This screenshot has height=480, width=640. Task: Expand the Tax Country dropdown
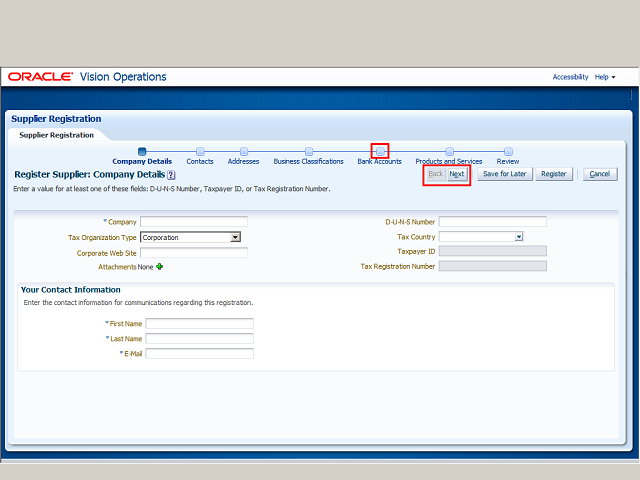519,237
